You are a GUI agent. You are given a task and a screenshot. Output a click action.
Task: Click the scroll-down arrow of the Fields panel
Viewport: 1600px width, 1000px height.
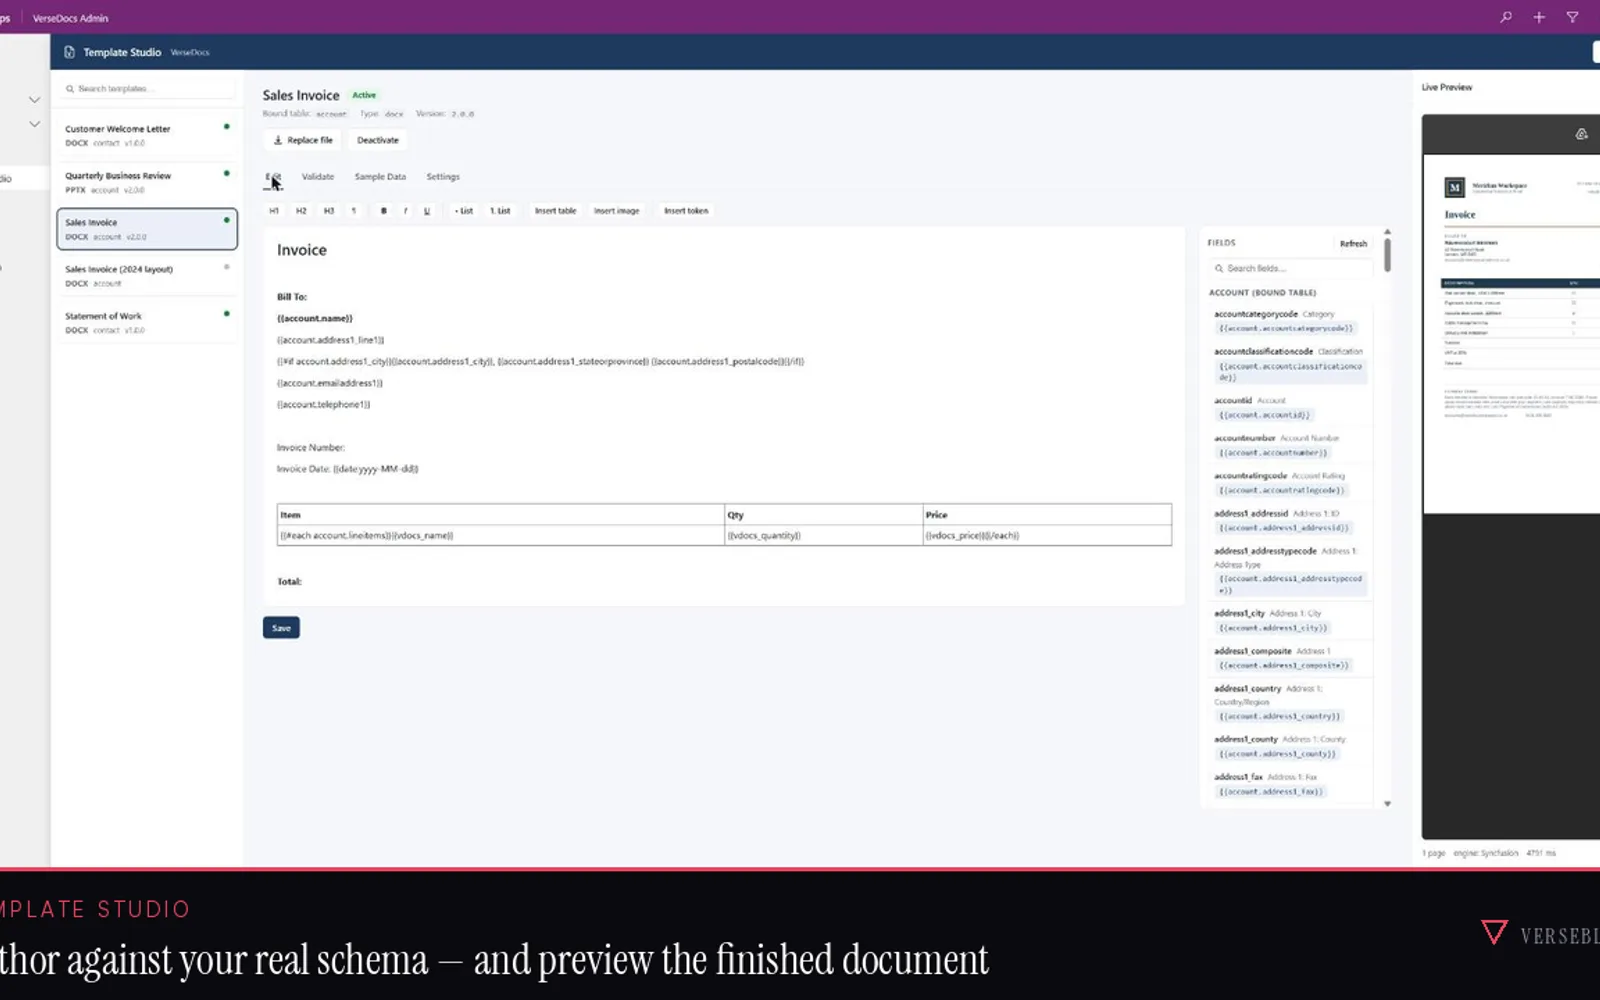click(x=1387, y=804)
